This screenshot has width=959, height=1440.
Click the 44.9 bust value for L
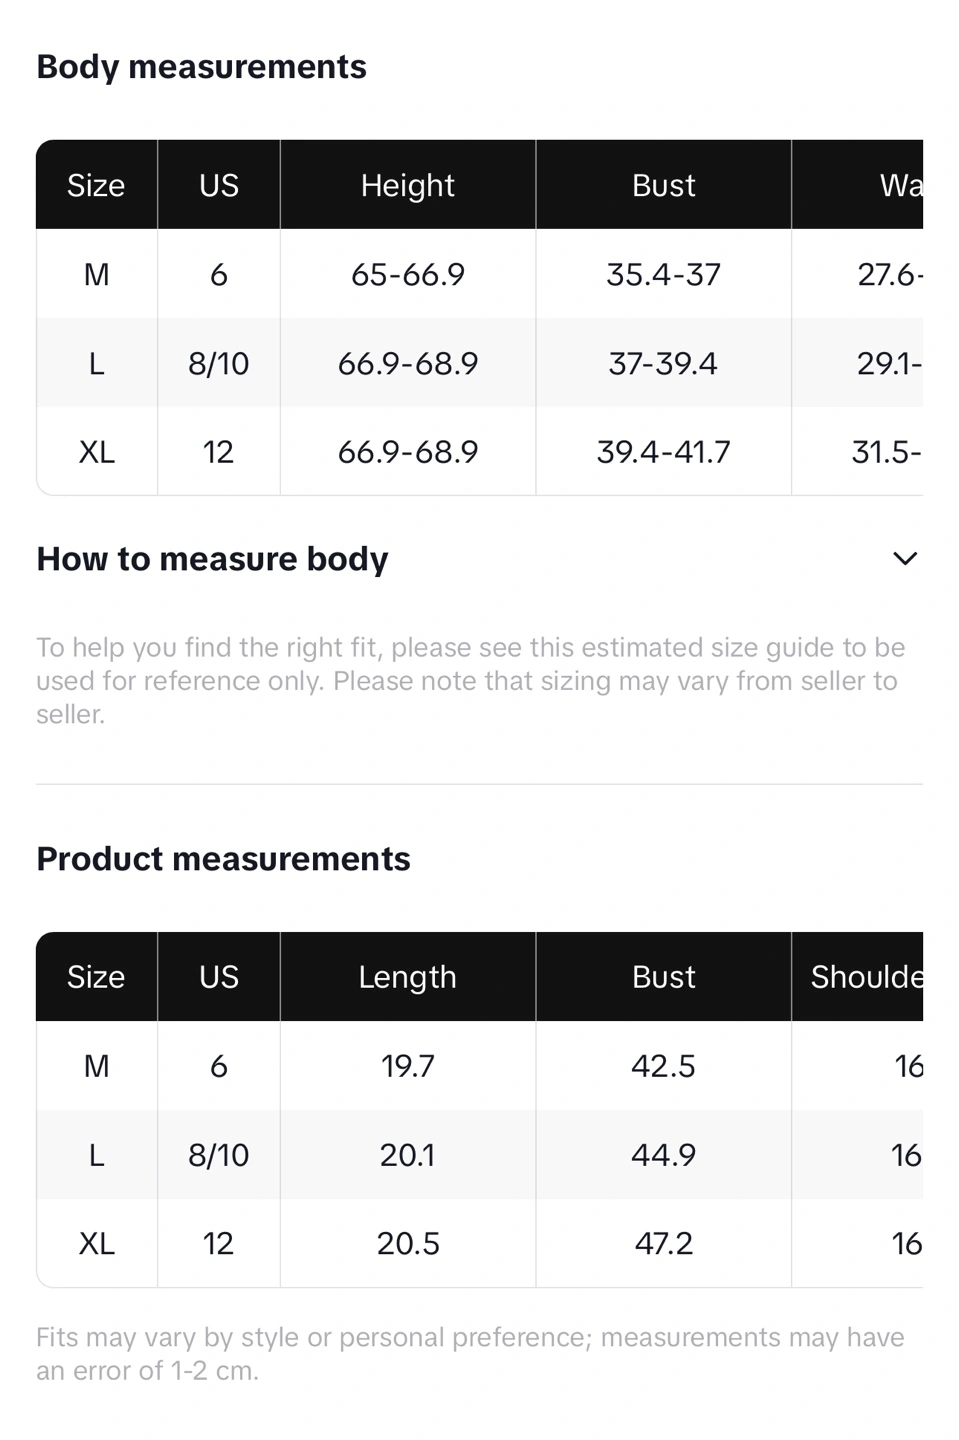[663, 1155]
